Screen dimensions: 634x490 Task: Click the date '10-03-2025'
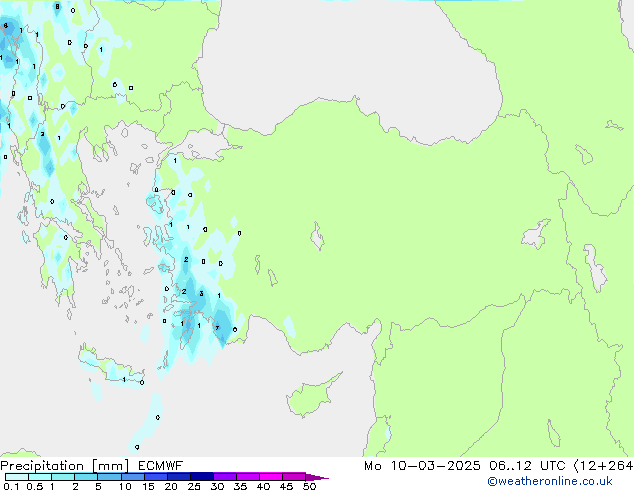pos(435,466)
